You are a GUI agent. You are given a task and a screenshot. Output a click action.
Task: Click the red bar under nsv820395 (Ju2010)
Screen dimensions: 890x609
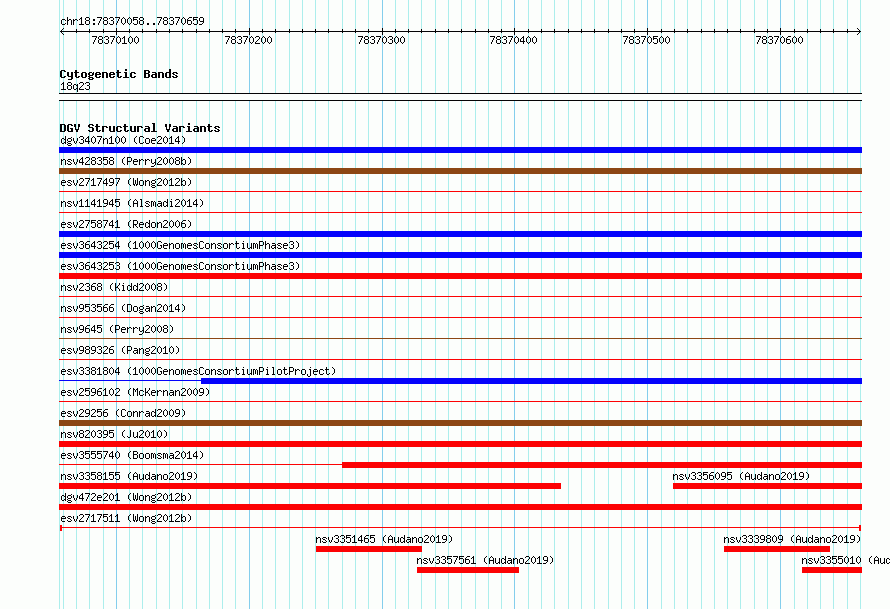(460, 444)
